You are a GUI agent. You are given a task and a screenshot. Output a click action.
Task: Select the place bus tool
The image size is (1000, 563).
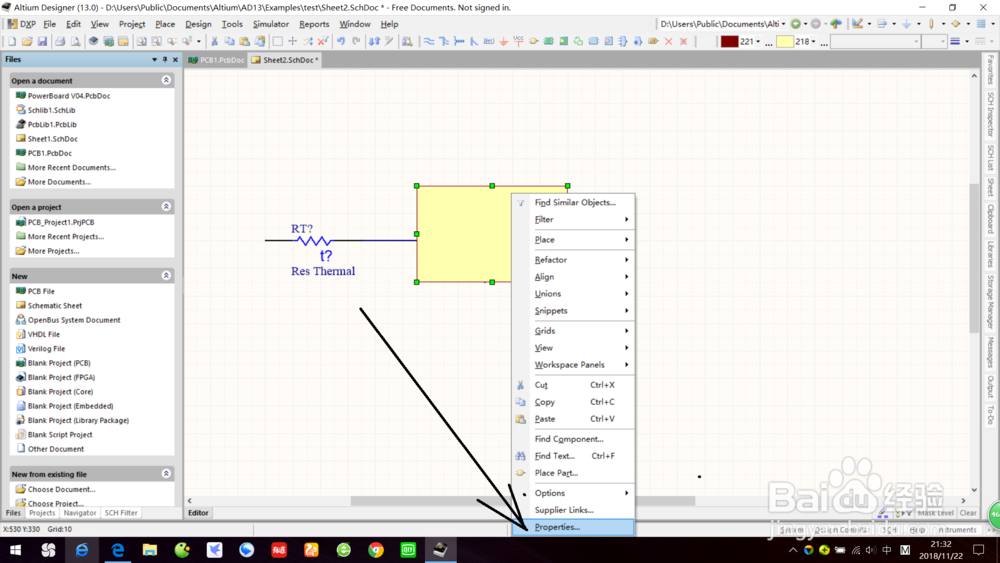(x=444, y=41)
